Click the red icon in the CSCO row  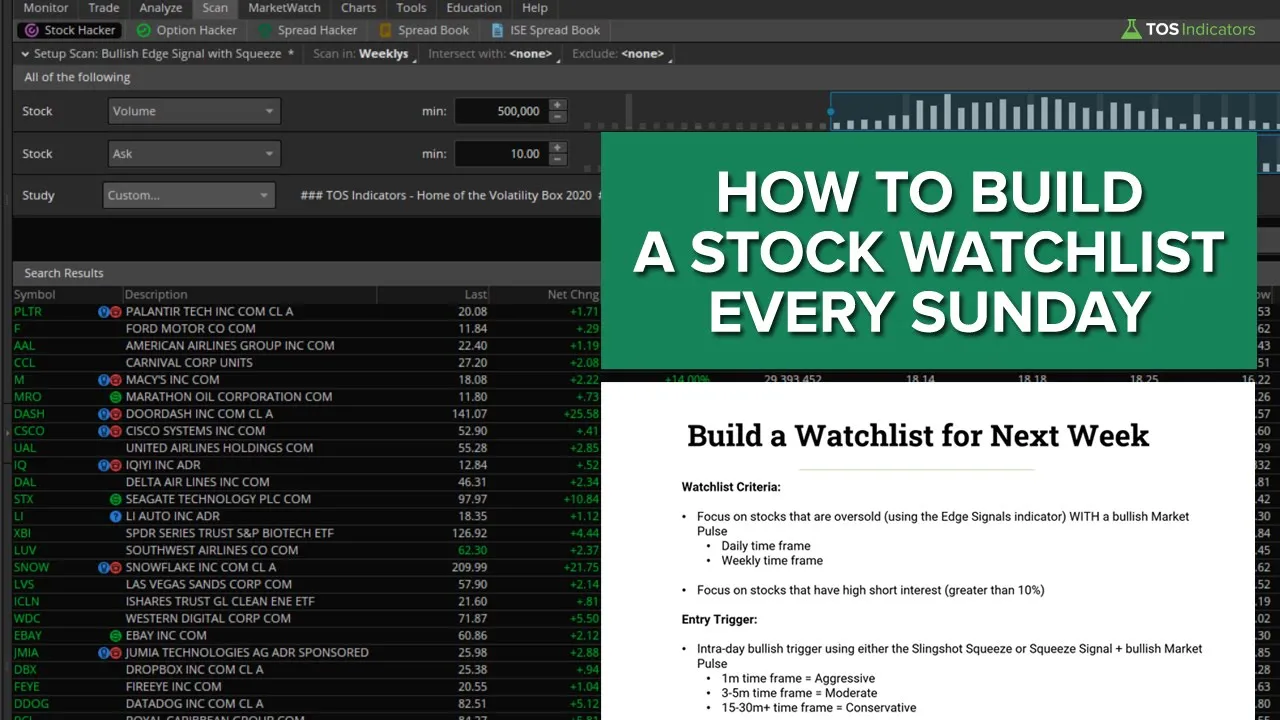tap(115, 431)
